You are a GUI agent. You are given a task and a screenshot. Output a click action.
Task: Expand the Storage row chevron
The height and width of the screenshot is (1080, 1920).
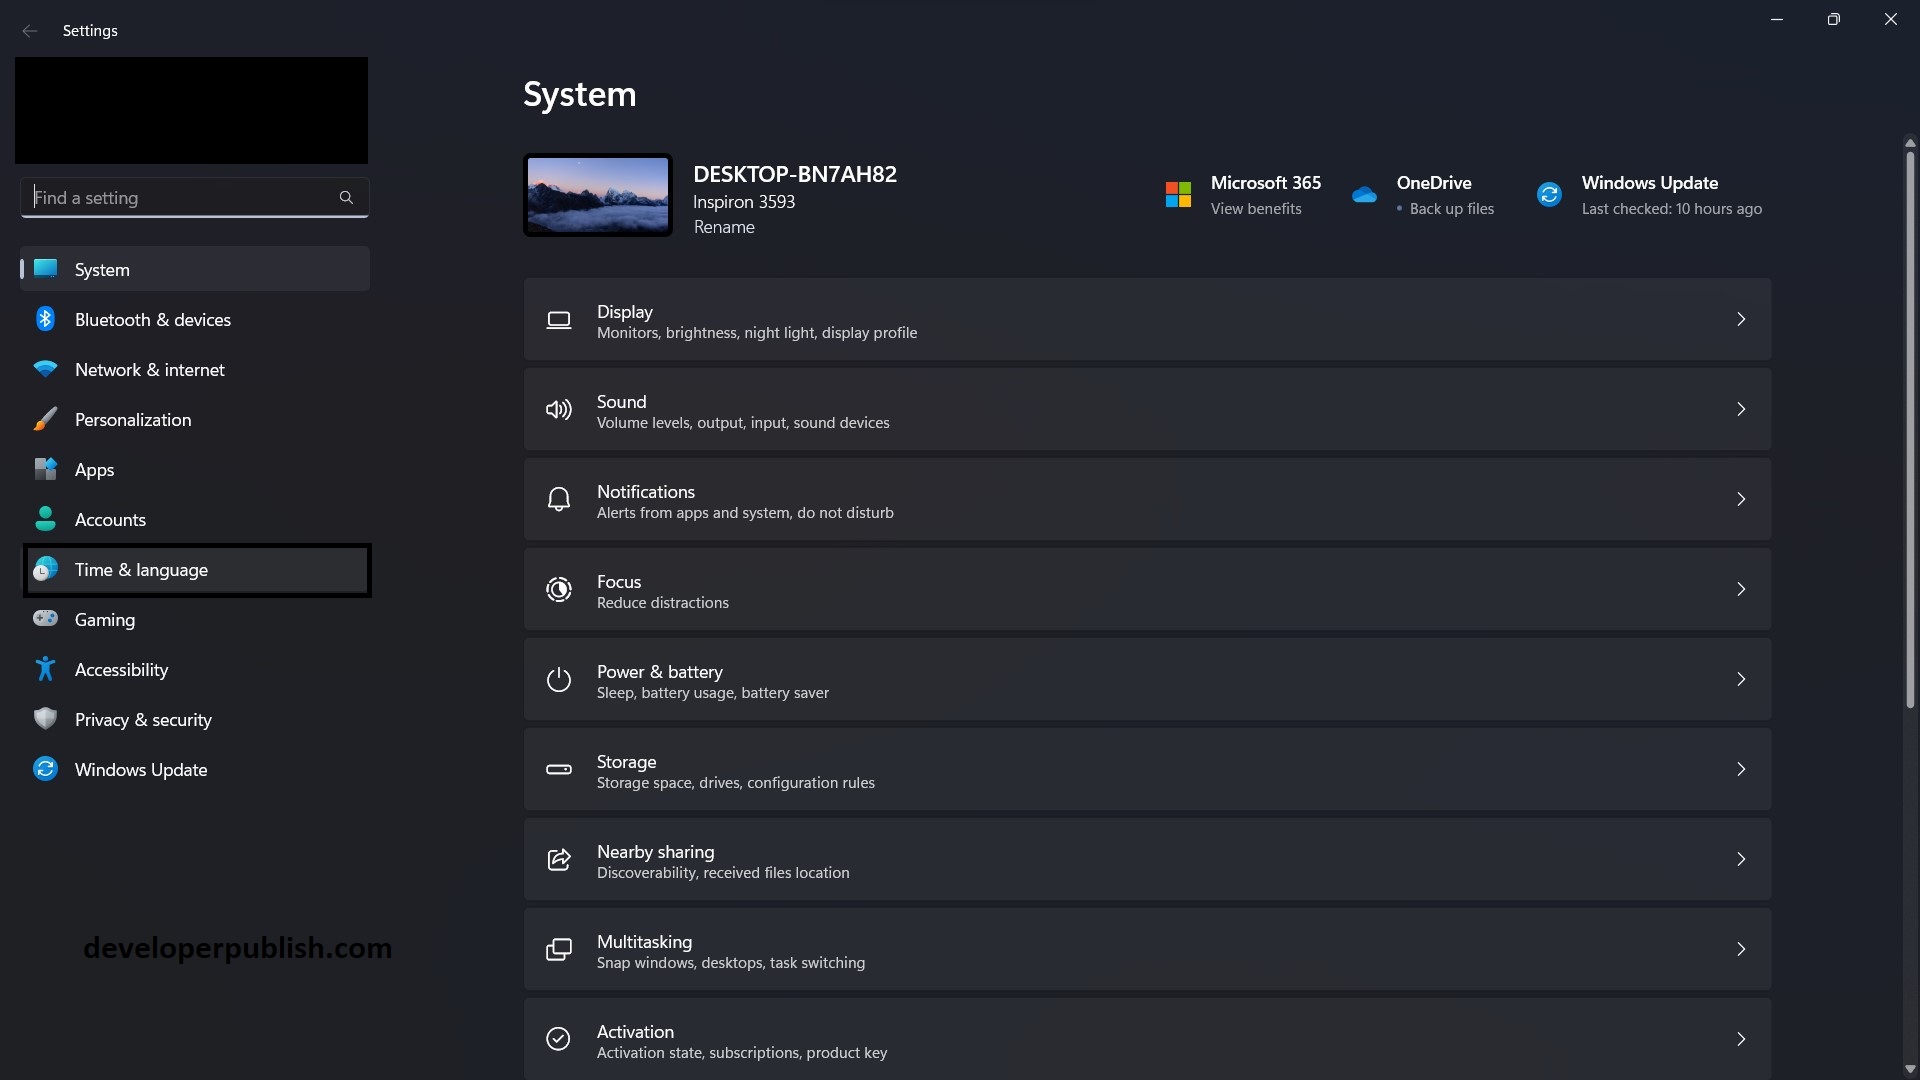click(1740, 770)
